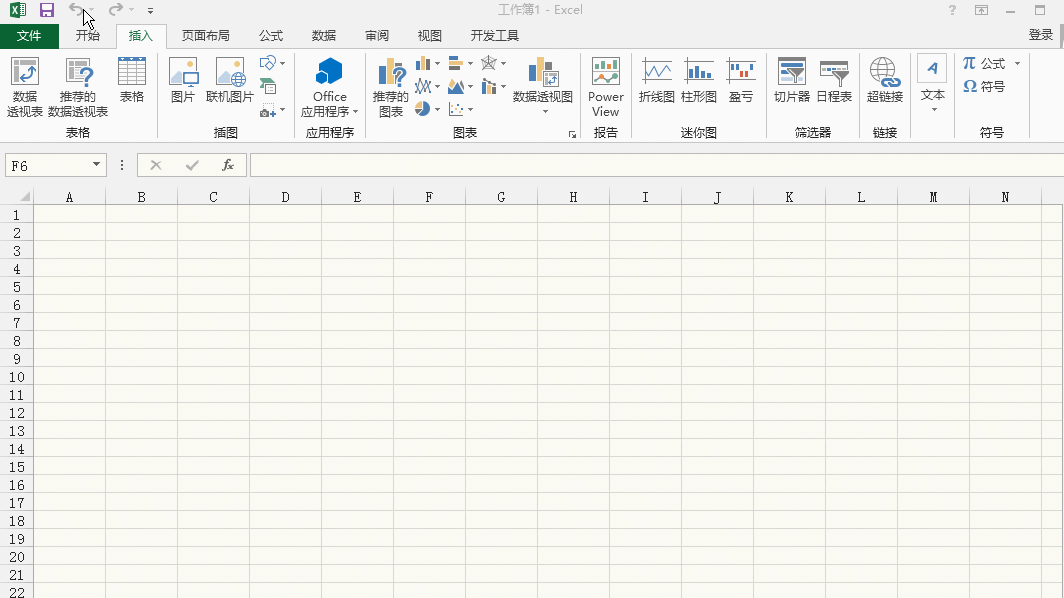Switch to the Page Layout (页面布局) tab
The image size is (1064, 598).
pos(206,35)
